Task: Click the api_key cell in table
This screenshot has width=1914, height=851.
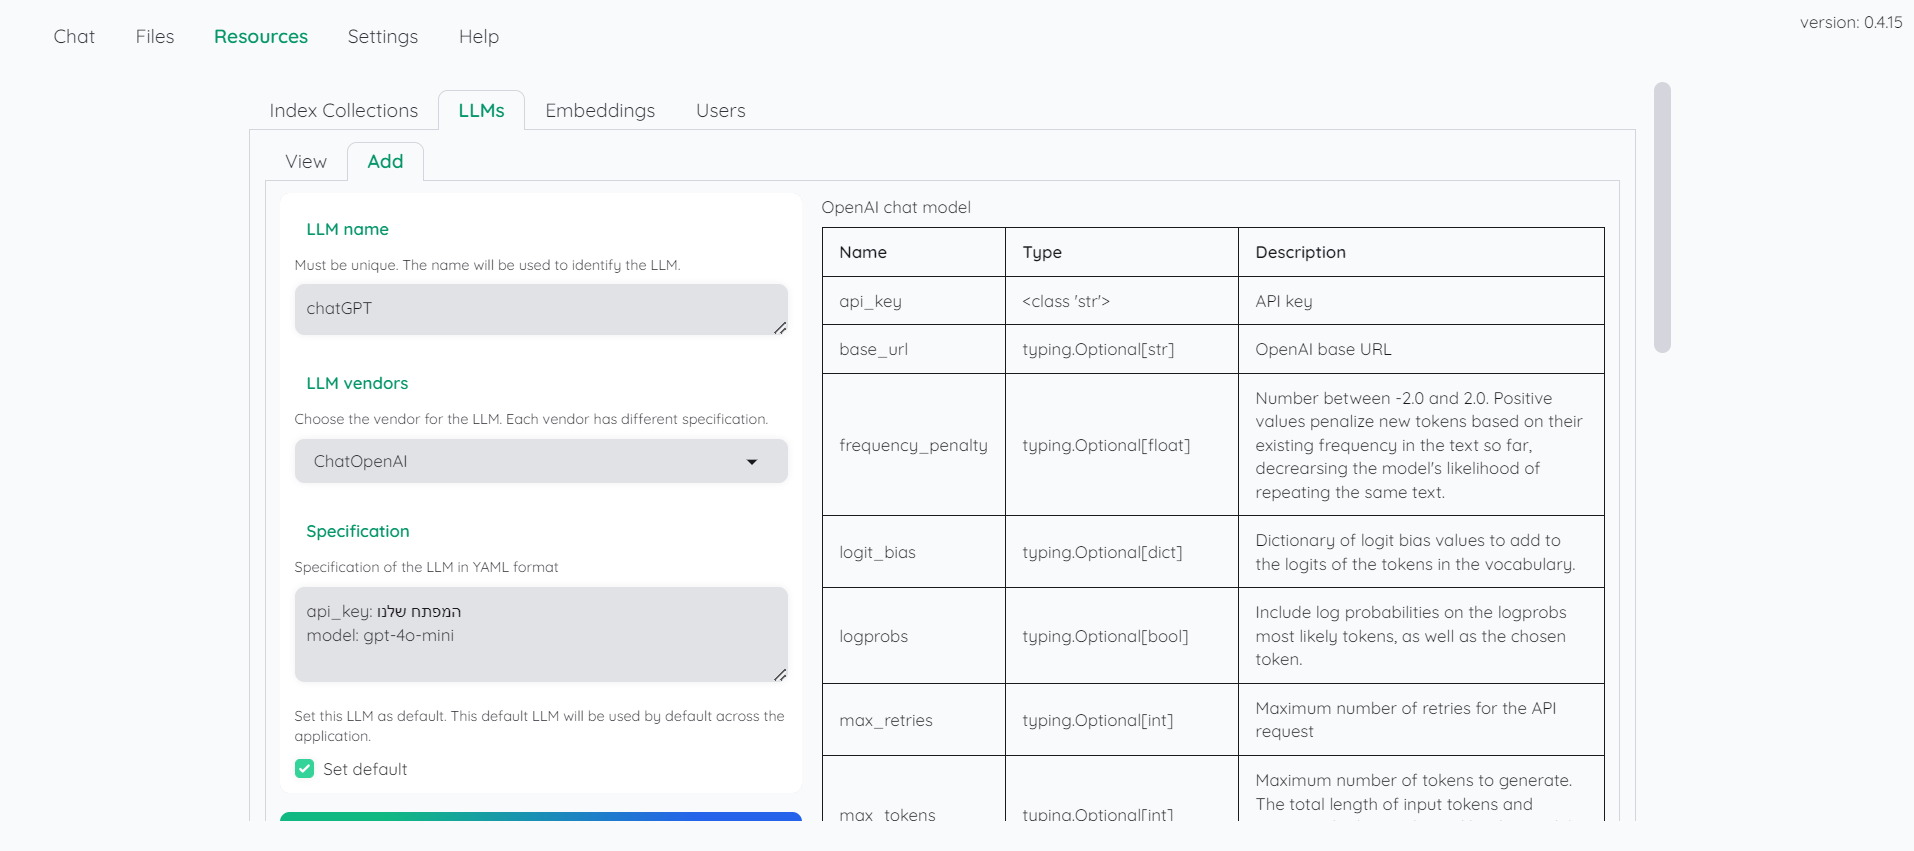Action: click(x=914, y=301)
